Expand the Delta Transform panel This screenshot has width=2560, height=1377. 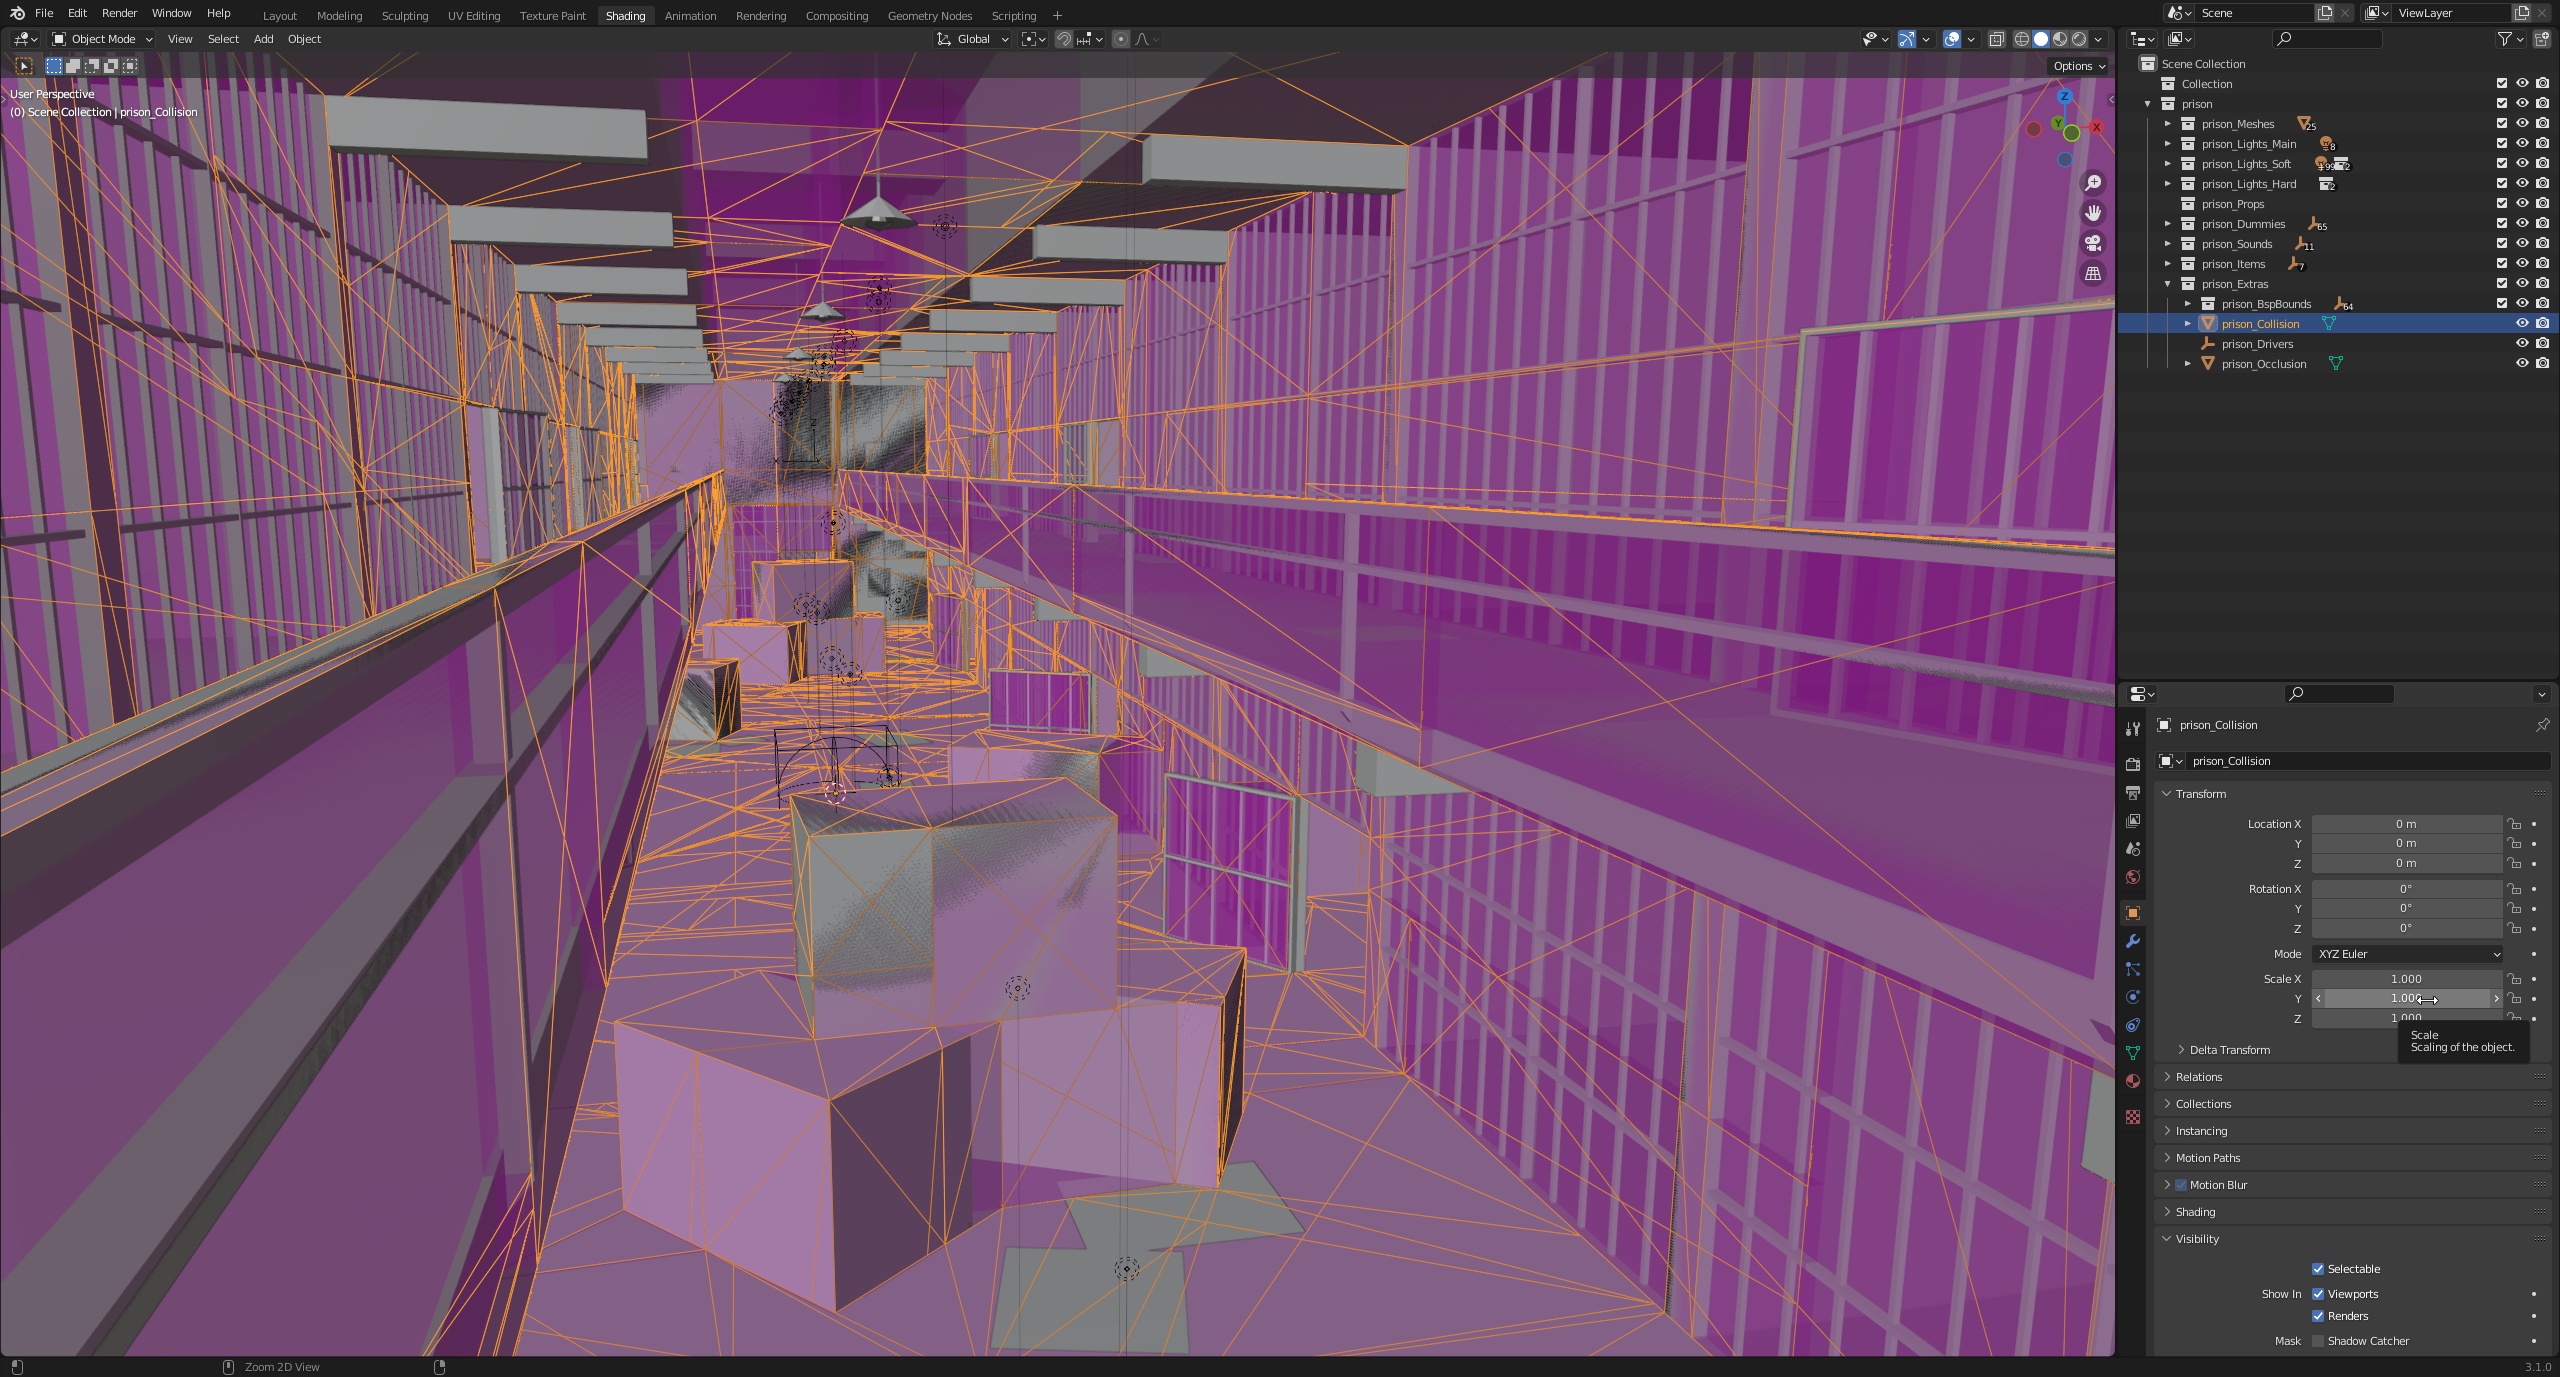pos(2229,1050)
